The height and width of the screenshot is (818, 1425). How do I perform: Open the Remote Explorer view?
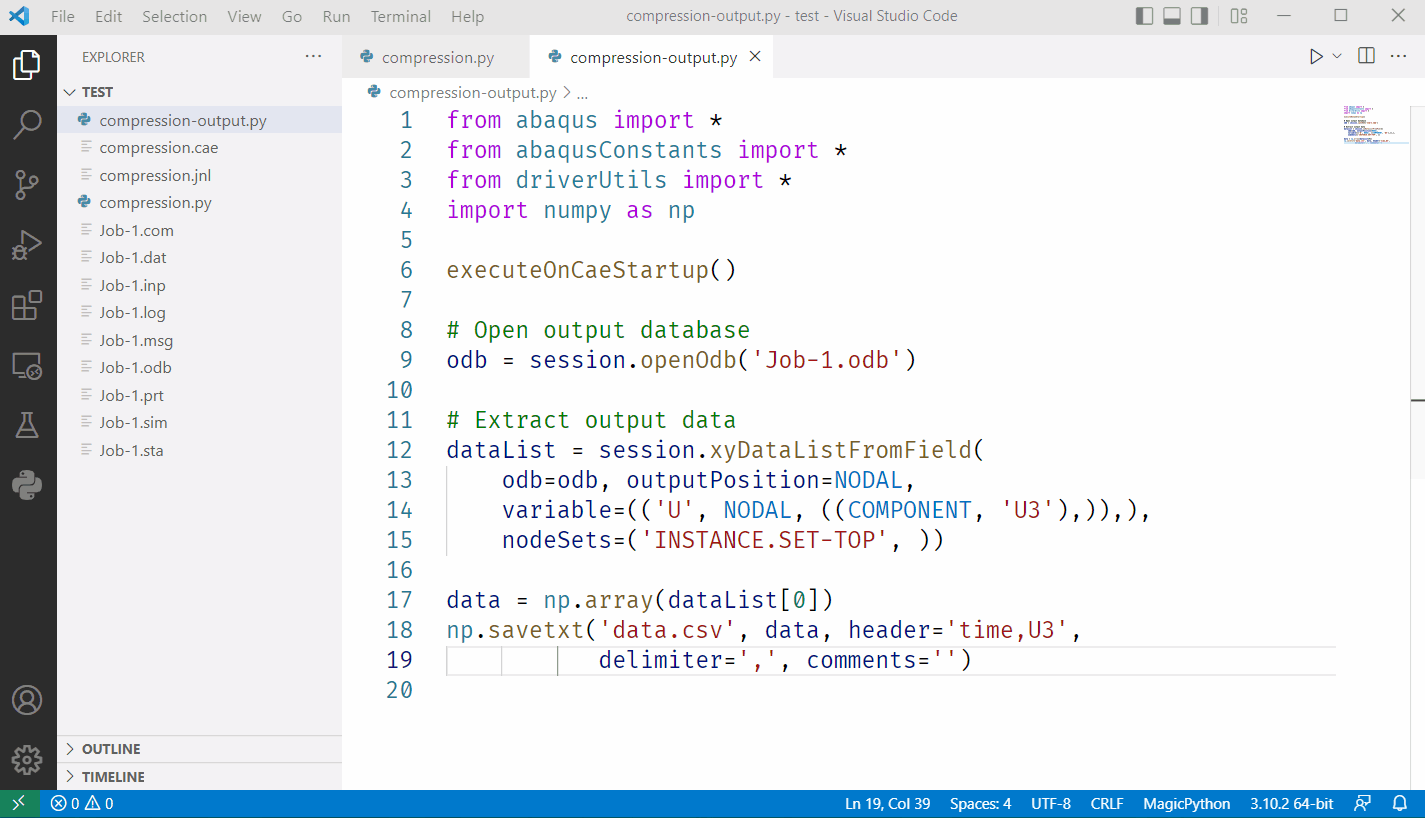(x=27, y=366)
